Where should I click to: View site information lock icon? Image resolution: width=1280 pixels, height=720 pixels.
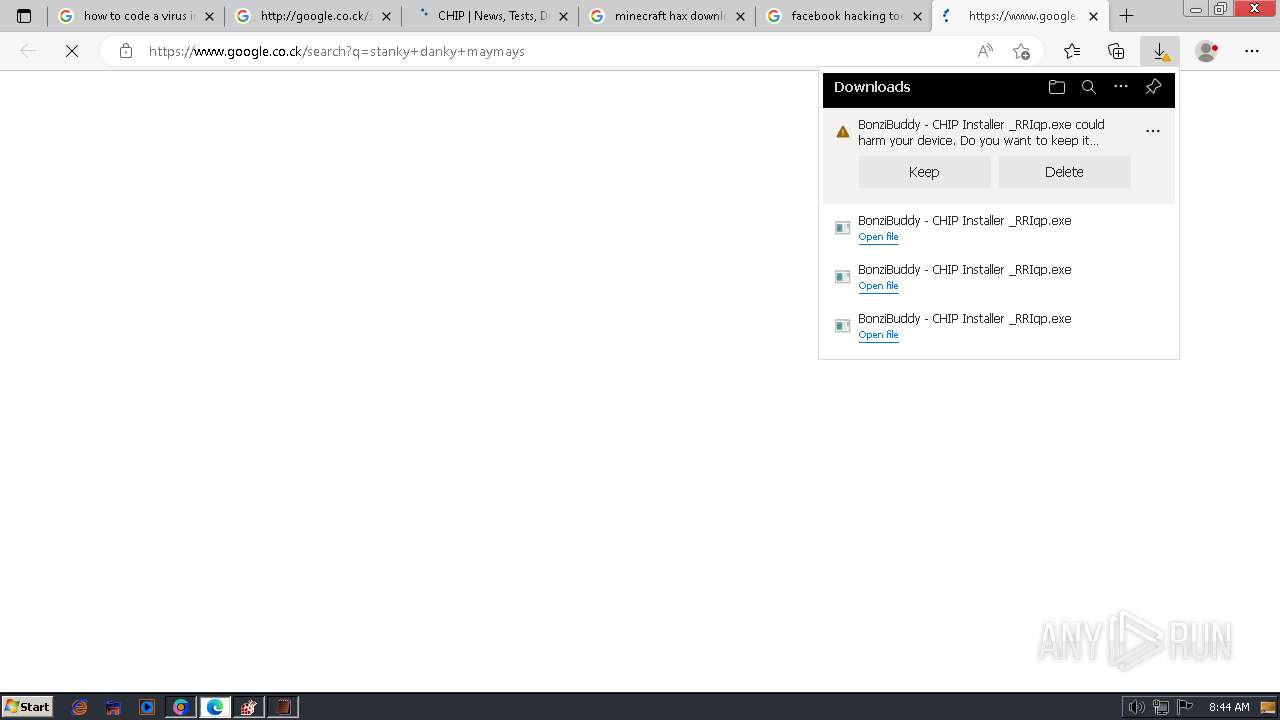(125, 51)
